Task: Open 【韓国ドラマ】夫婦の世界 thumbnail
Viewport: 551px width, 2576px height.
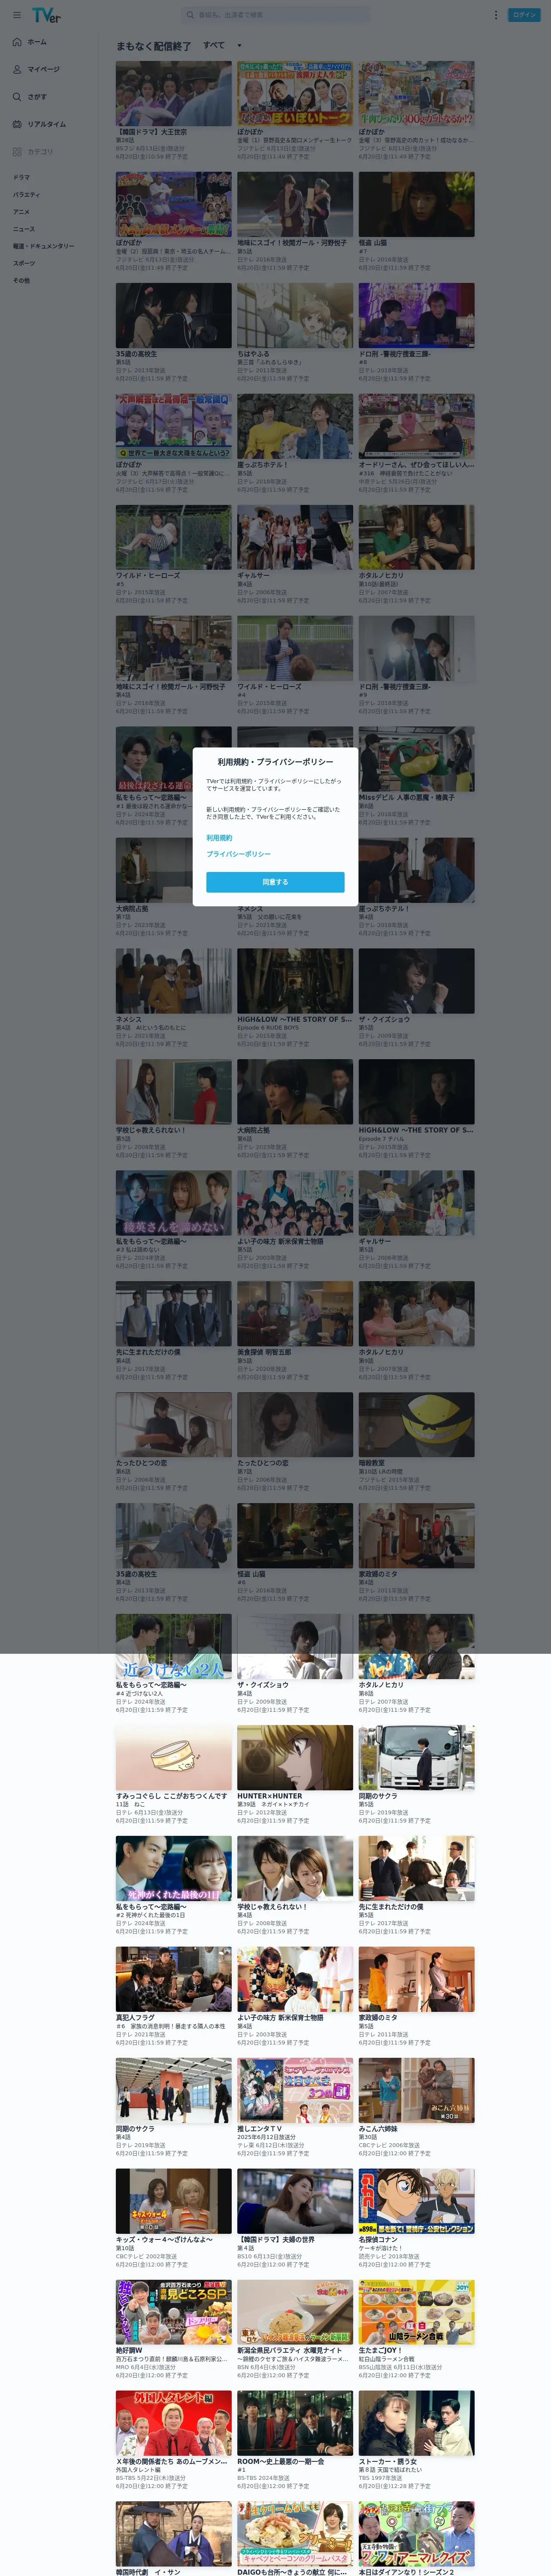Action: click(295, 2201)
